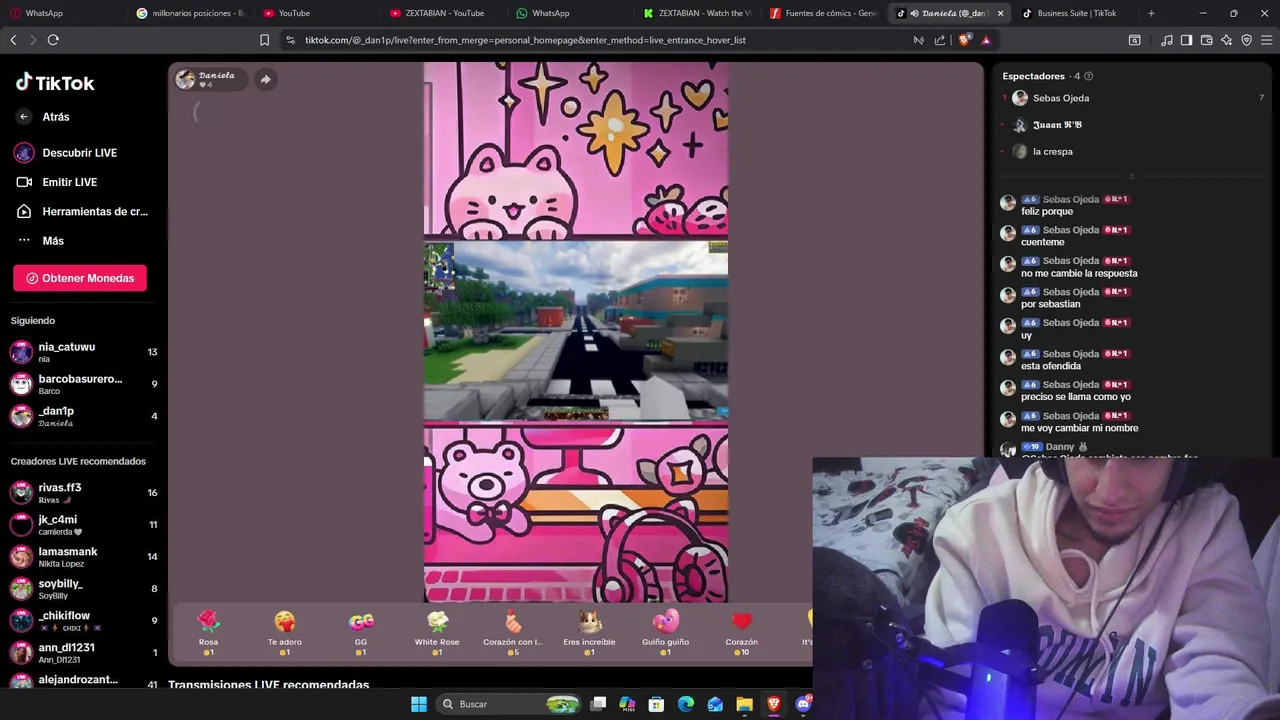Screen dimensions: 1280x720
Task: Open rivas.ff3 recommended live
Action: coord(82,493)
